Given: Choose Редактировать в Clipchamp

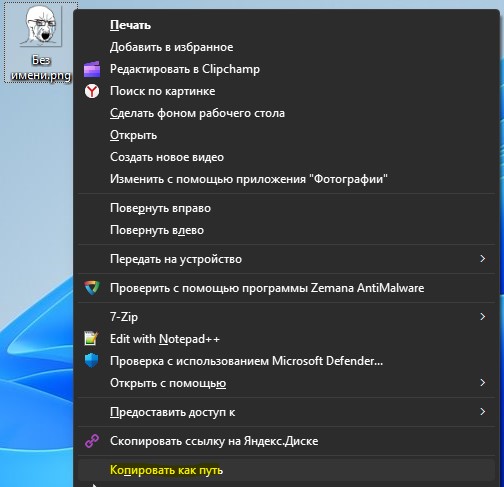Looking at the screenshot, I should click(286, 69).
